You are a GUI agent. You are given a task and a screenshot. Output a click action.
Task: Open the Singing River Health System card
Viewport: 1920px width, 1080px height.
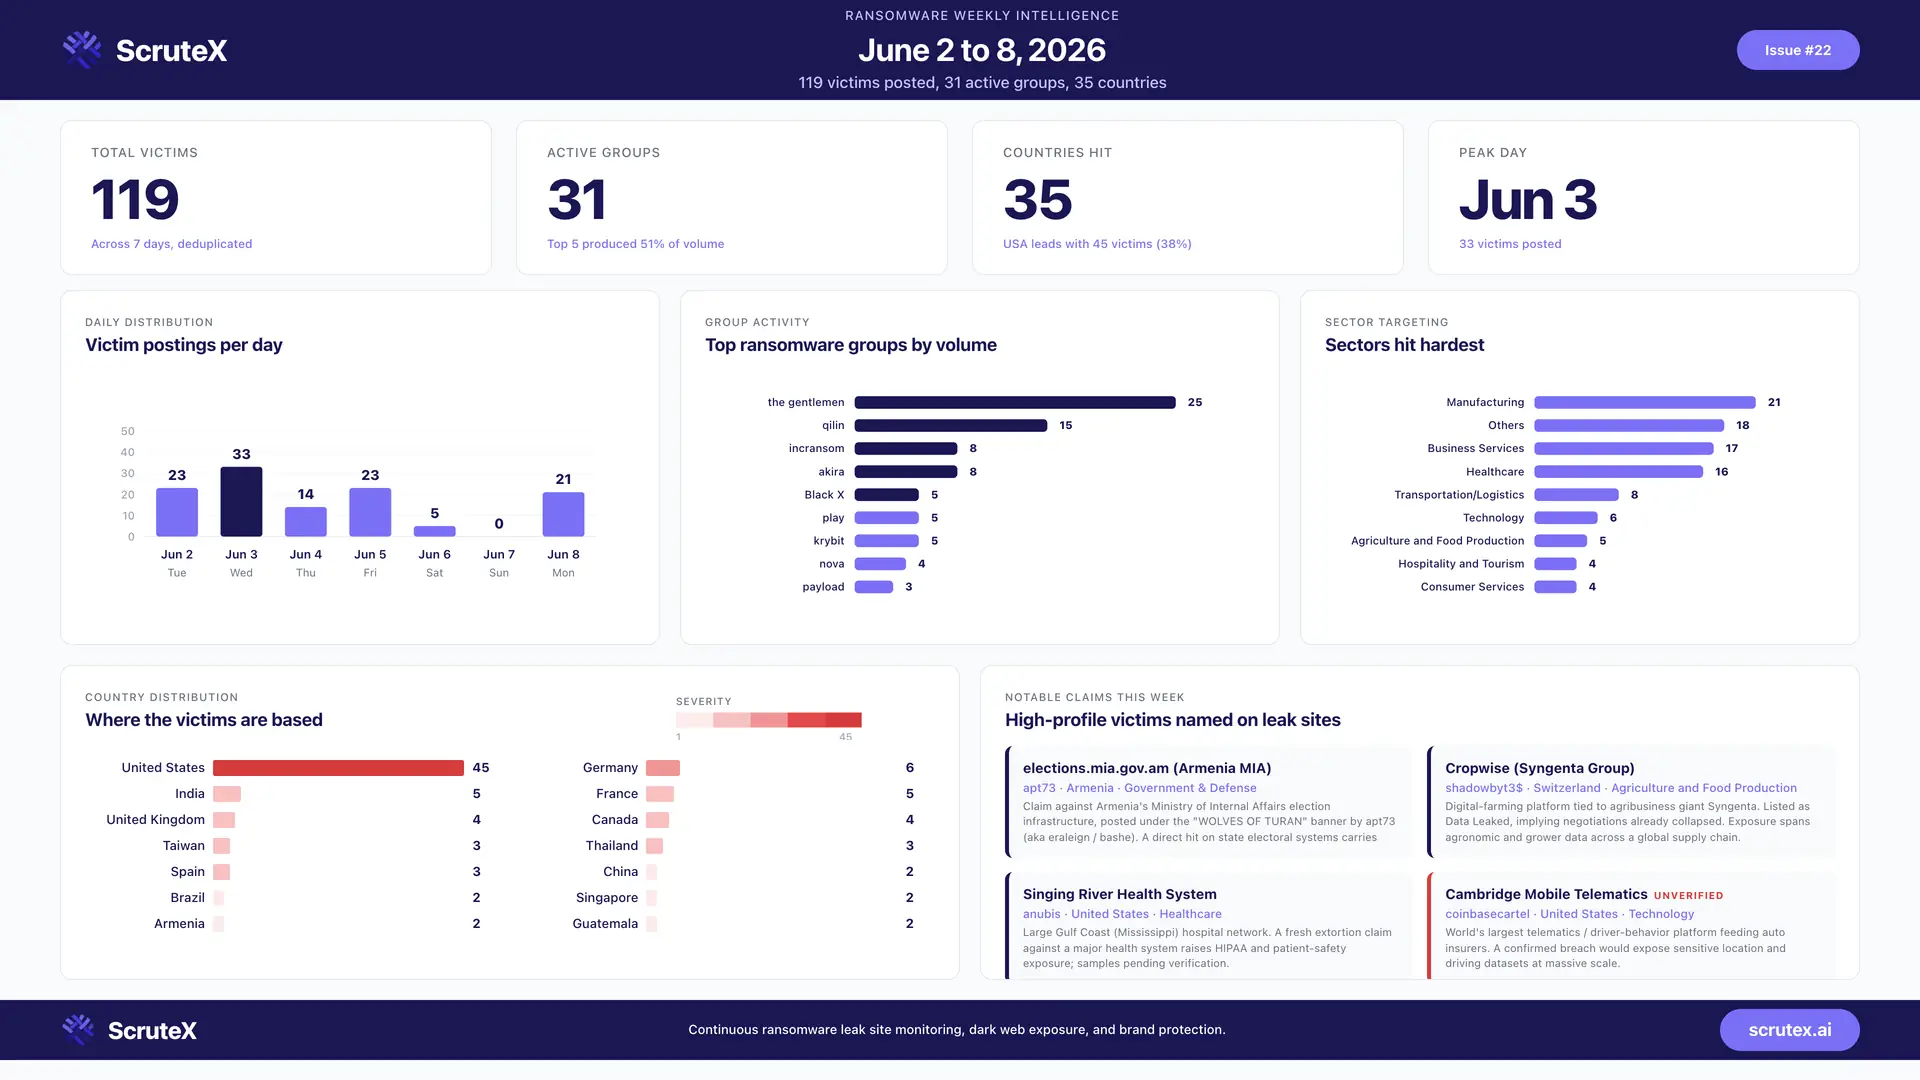[1209, 925]
